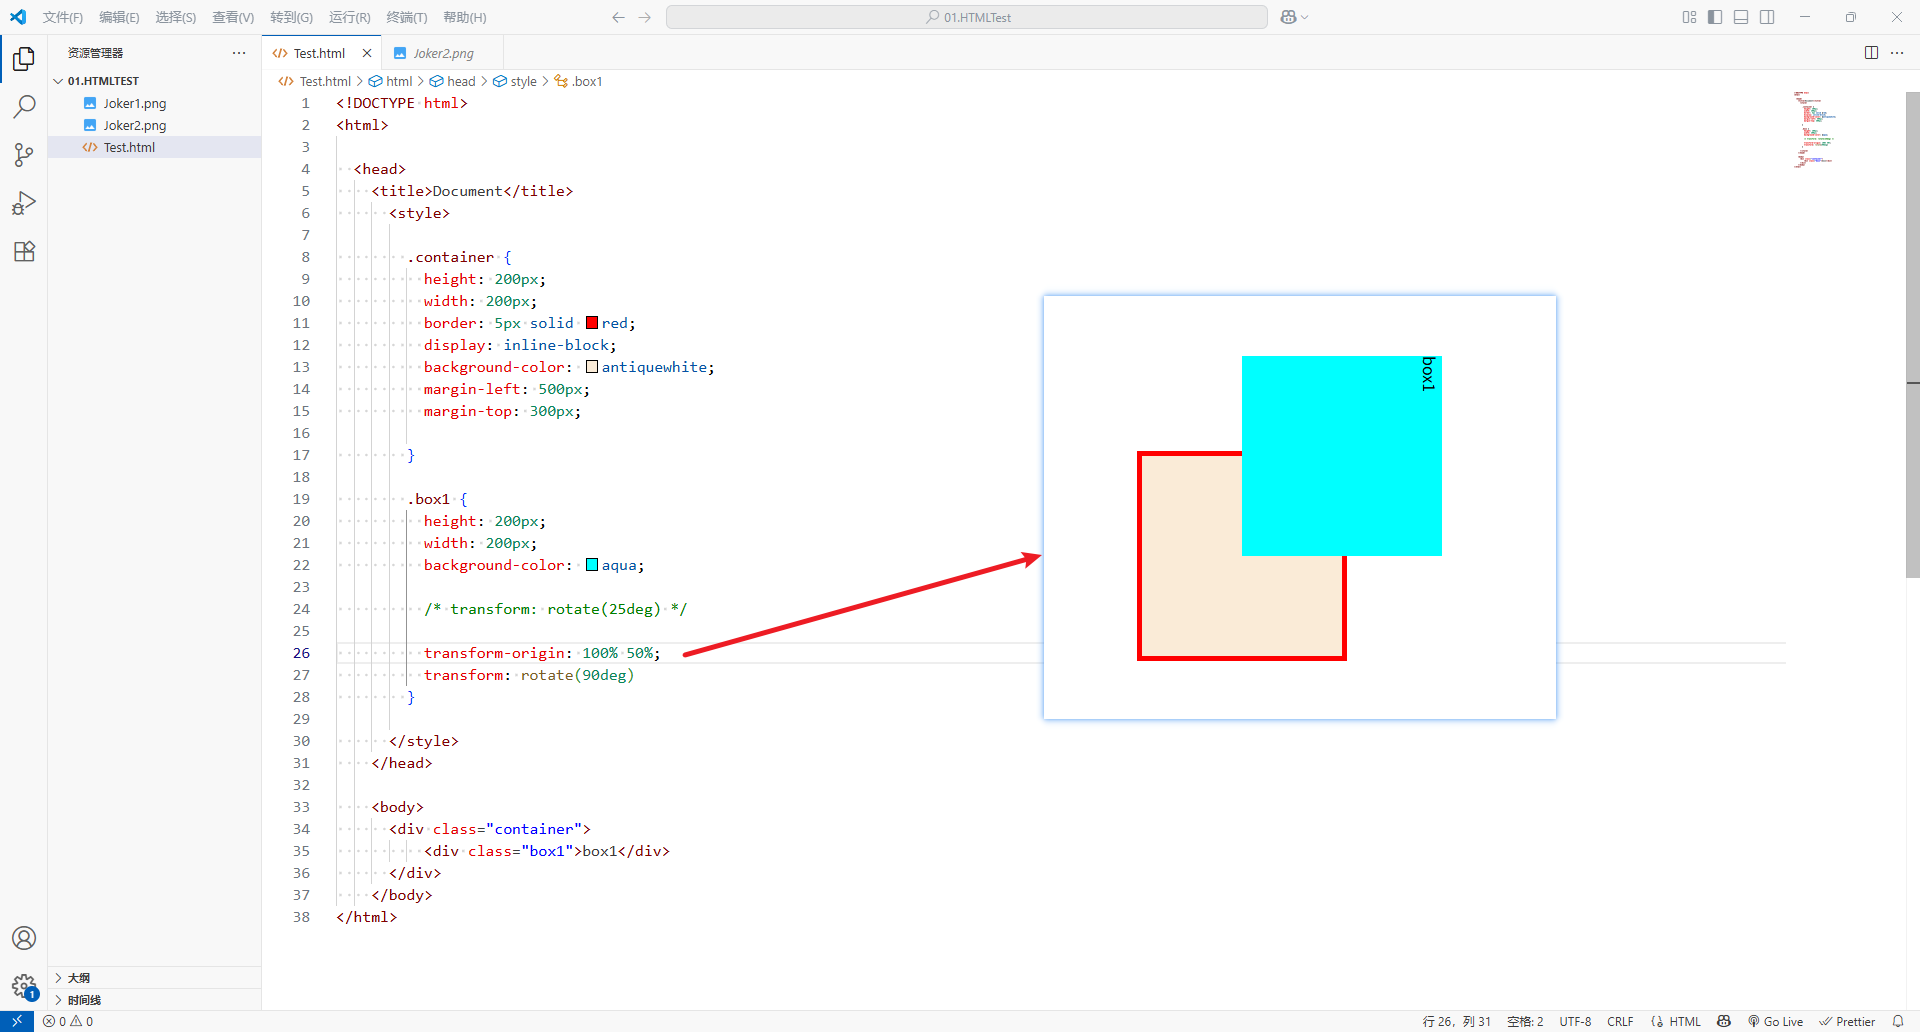Click the style breadcrumb segment
This screenshot has width=1920, height=1032.
(x=515, y=81)
